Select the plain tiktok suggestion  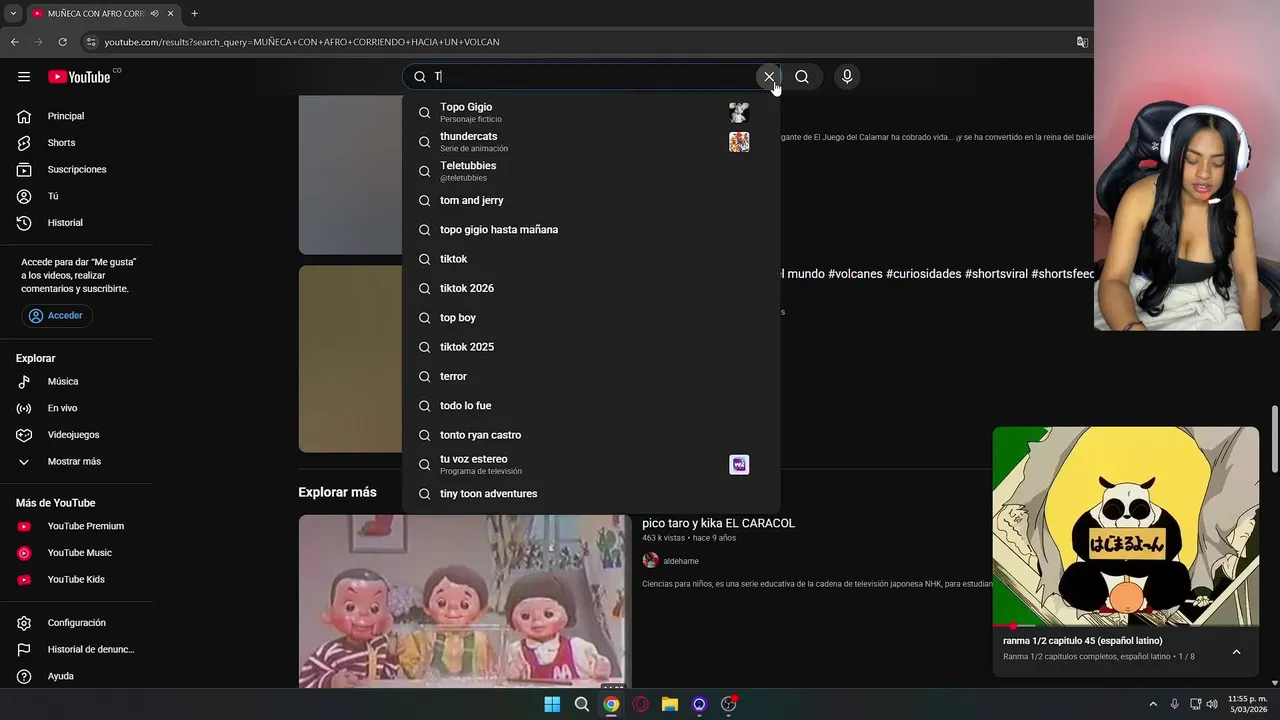click(x=591, y=259)
